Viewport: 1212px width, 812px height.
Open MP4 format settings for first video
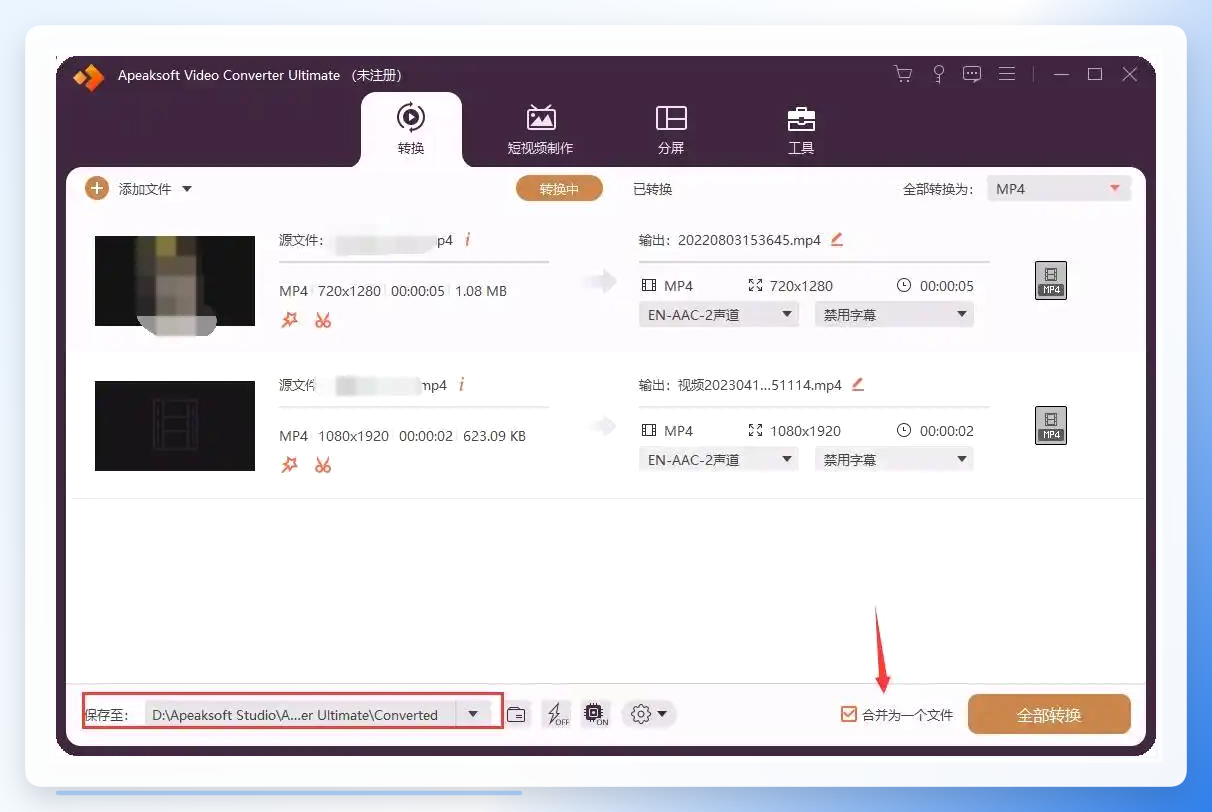tap(1050, 281)
